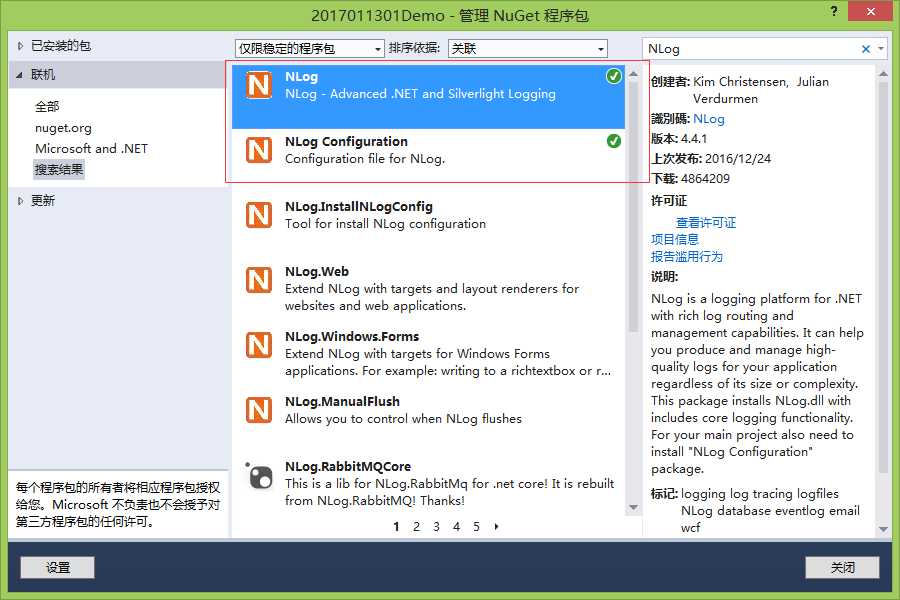Screen dimensions: 900x600
Task: Click the NLog.Web package icon
Action: coord(259,280)
